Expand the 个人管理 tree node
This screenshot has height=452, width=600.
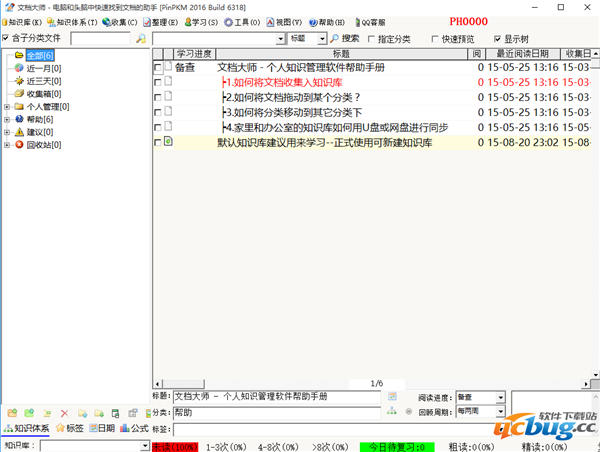7,106
